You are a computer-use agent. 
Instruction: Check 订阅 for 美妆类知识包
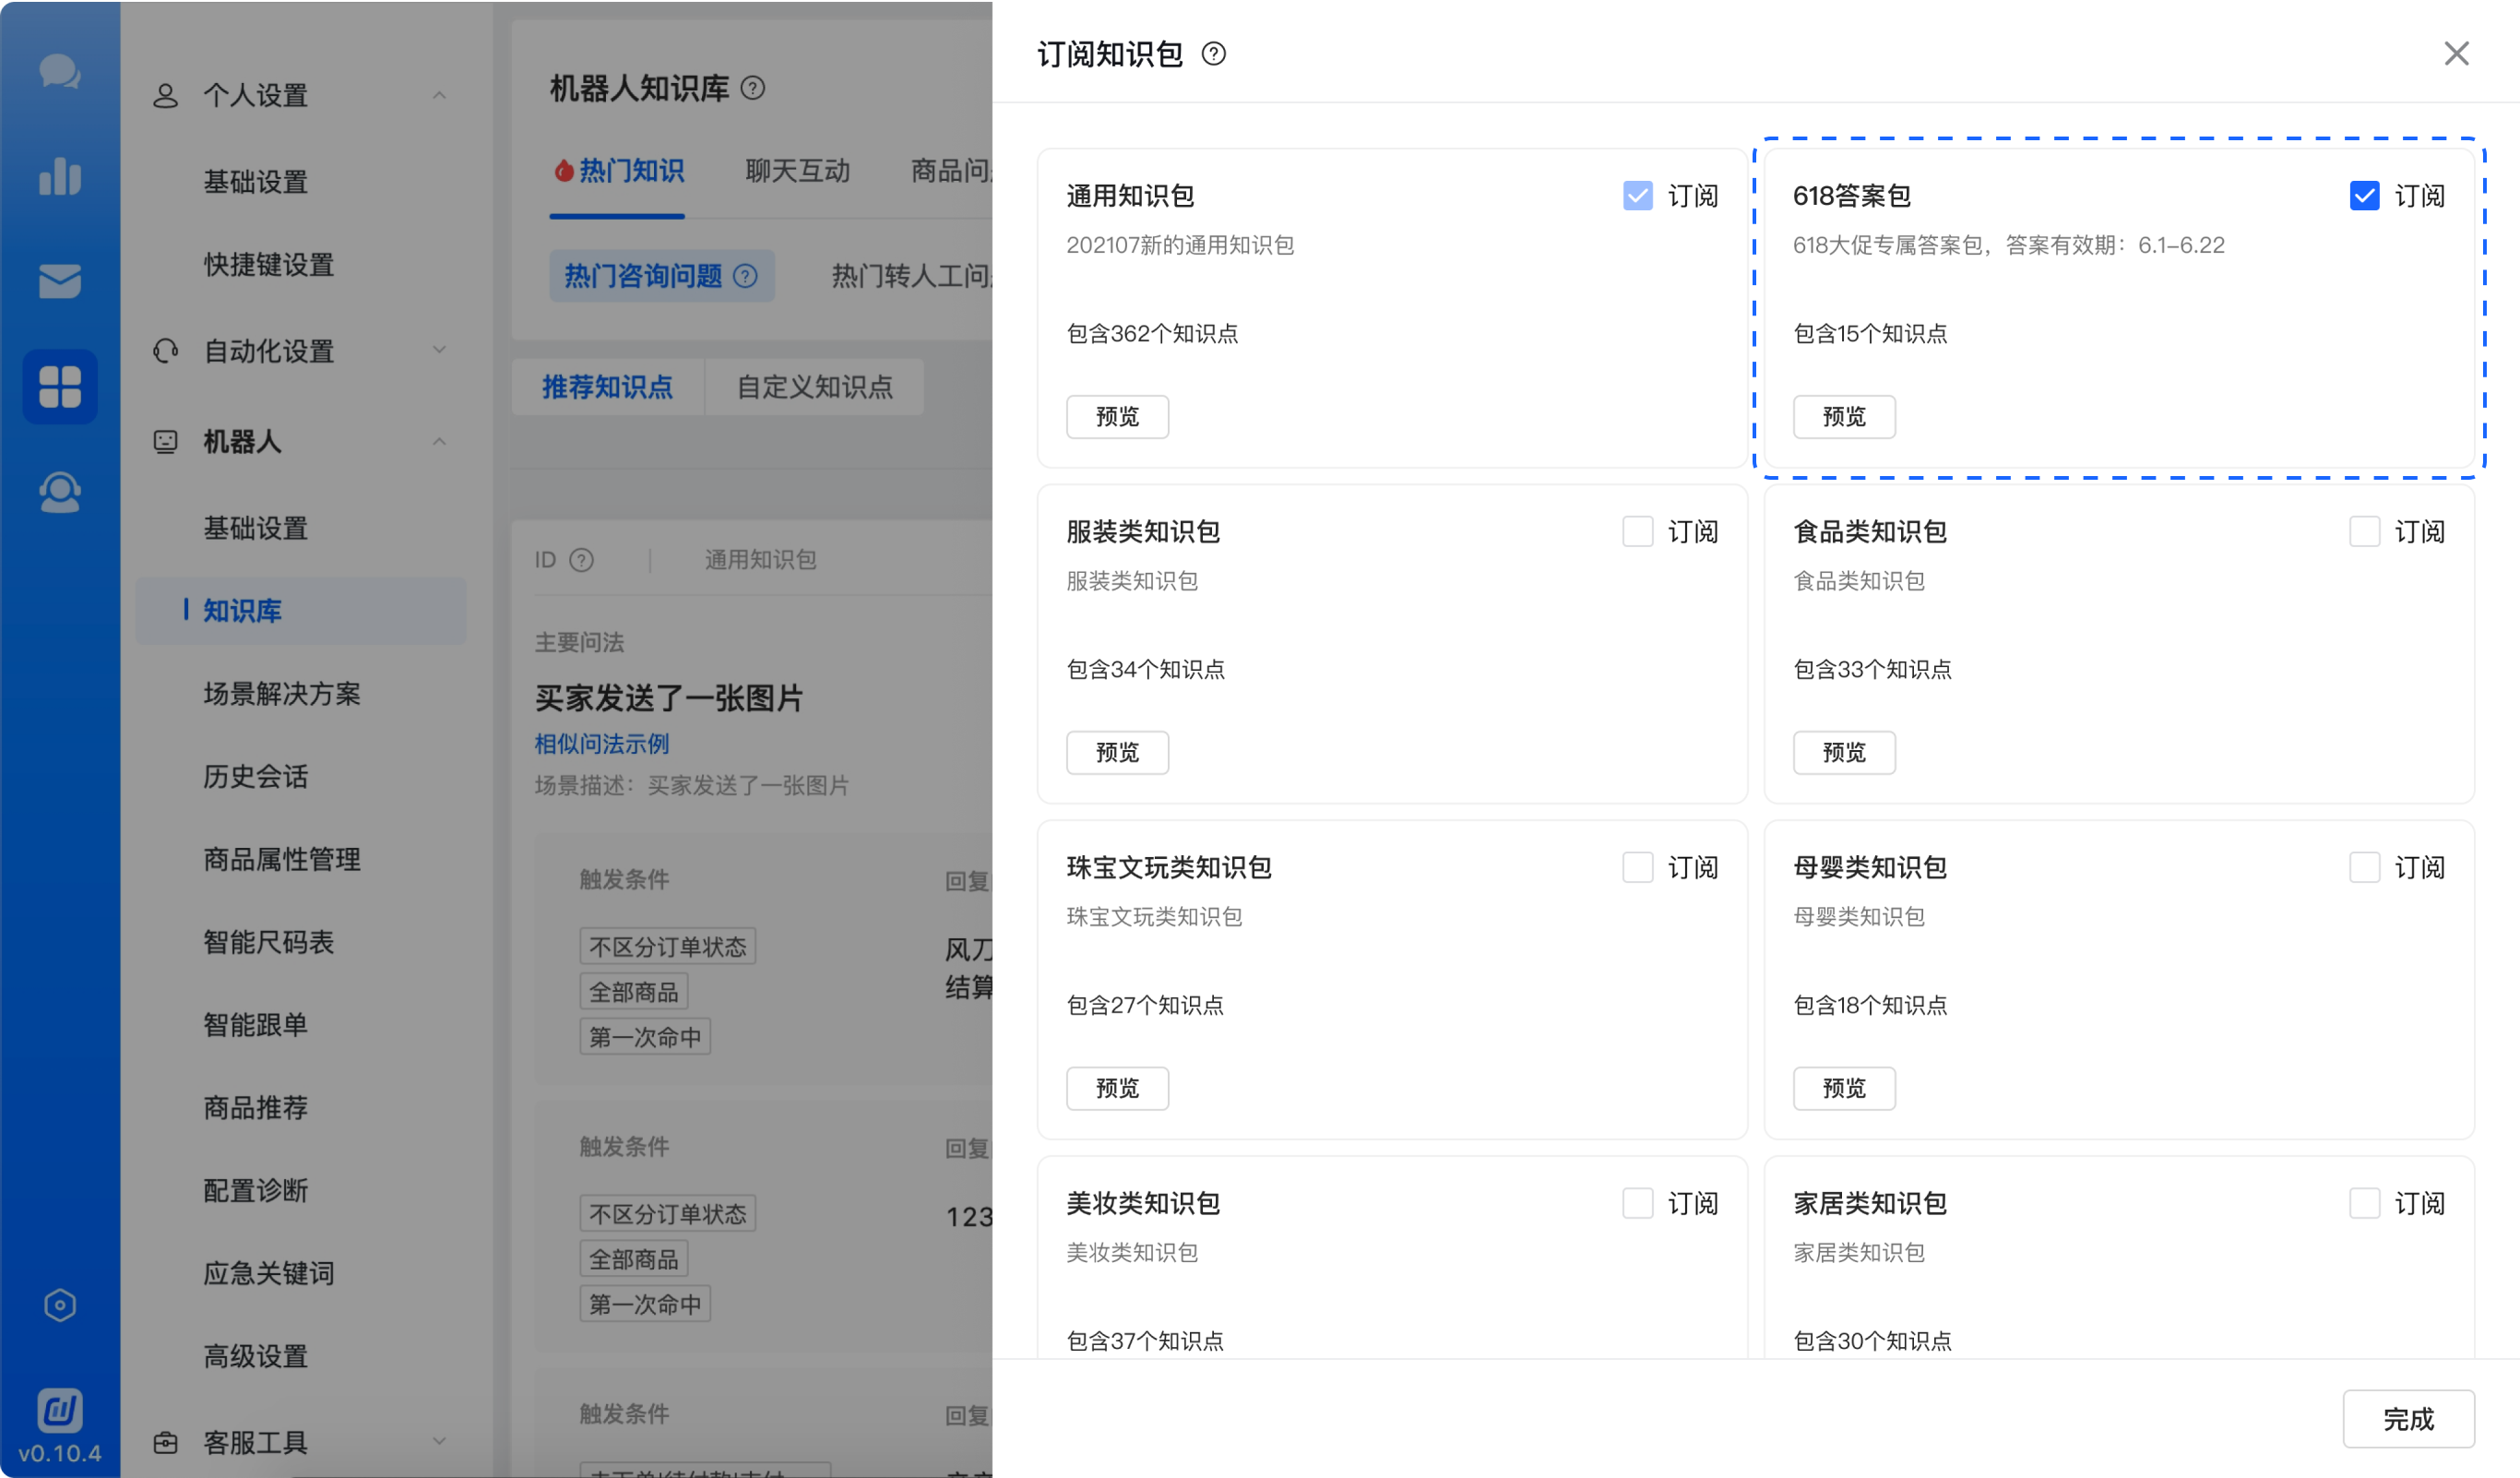click(1637, 1204)
